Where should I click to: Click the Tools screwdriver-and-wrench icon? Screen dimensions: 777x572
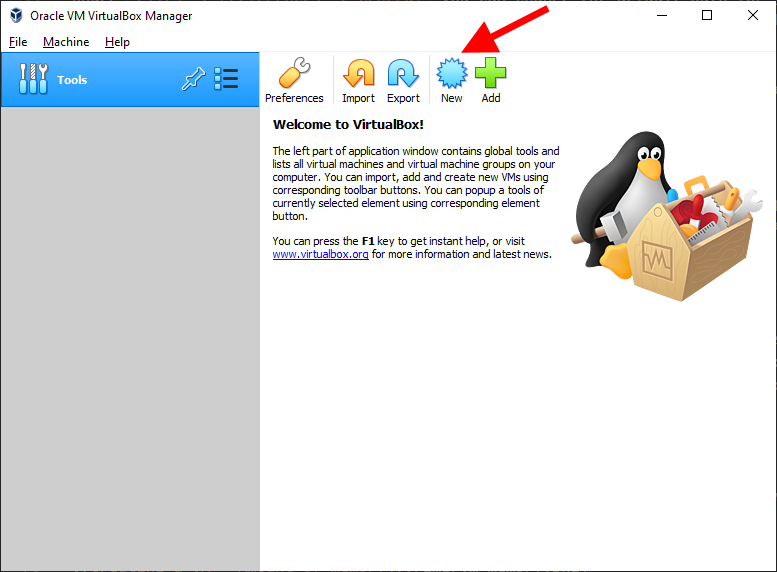pos(33,79)
